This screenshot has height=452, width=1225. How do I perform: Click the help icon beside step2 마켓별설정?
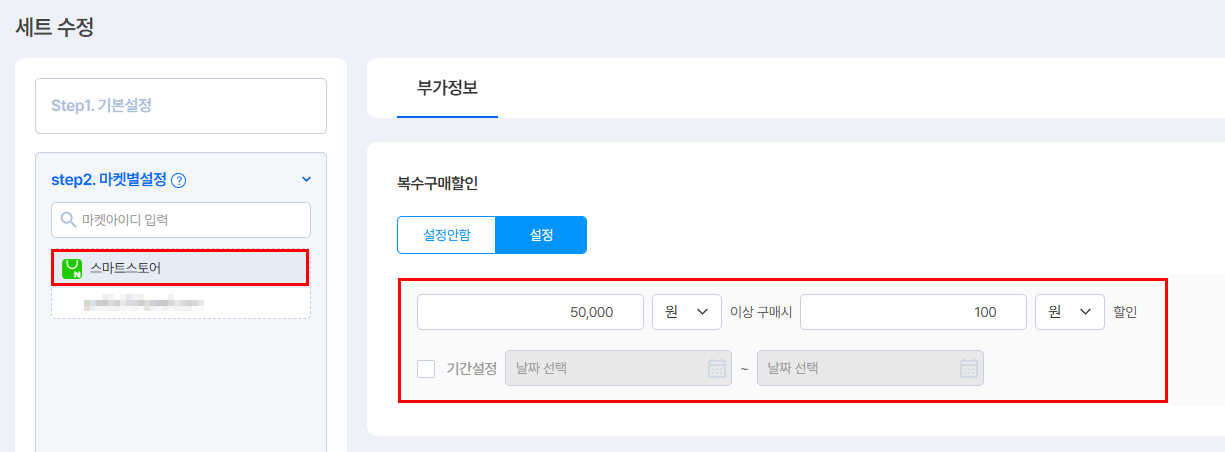[x=179, y=181]
